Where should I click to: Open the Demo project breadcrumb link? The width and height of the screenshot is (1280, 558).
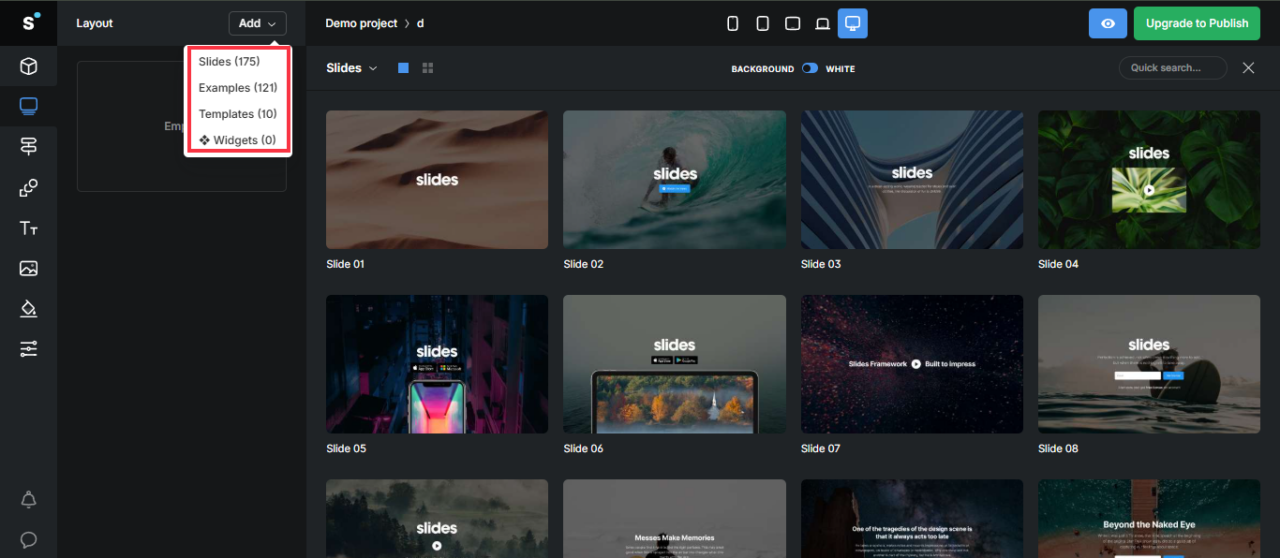[x=361, y=23]
